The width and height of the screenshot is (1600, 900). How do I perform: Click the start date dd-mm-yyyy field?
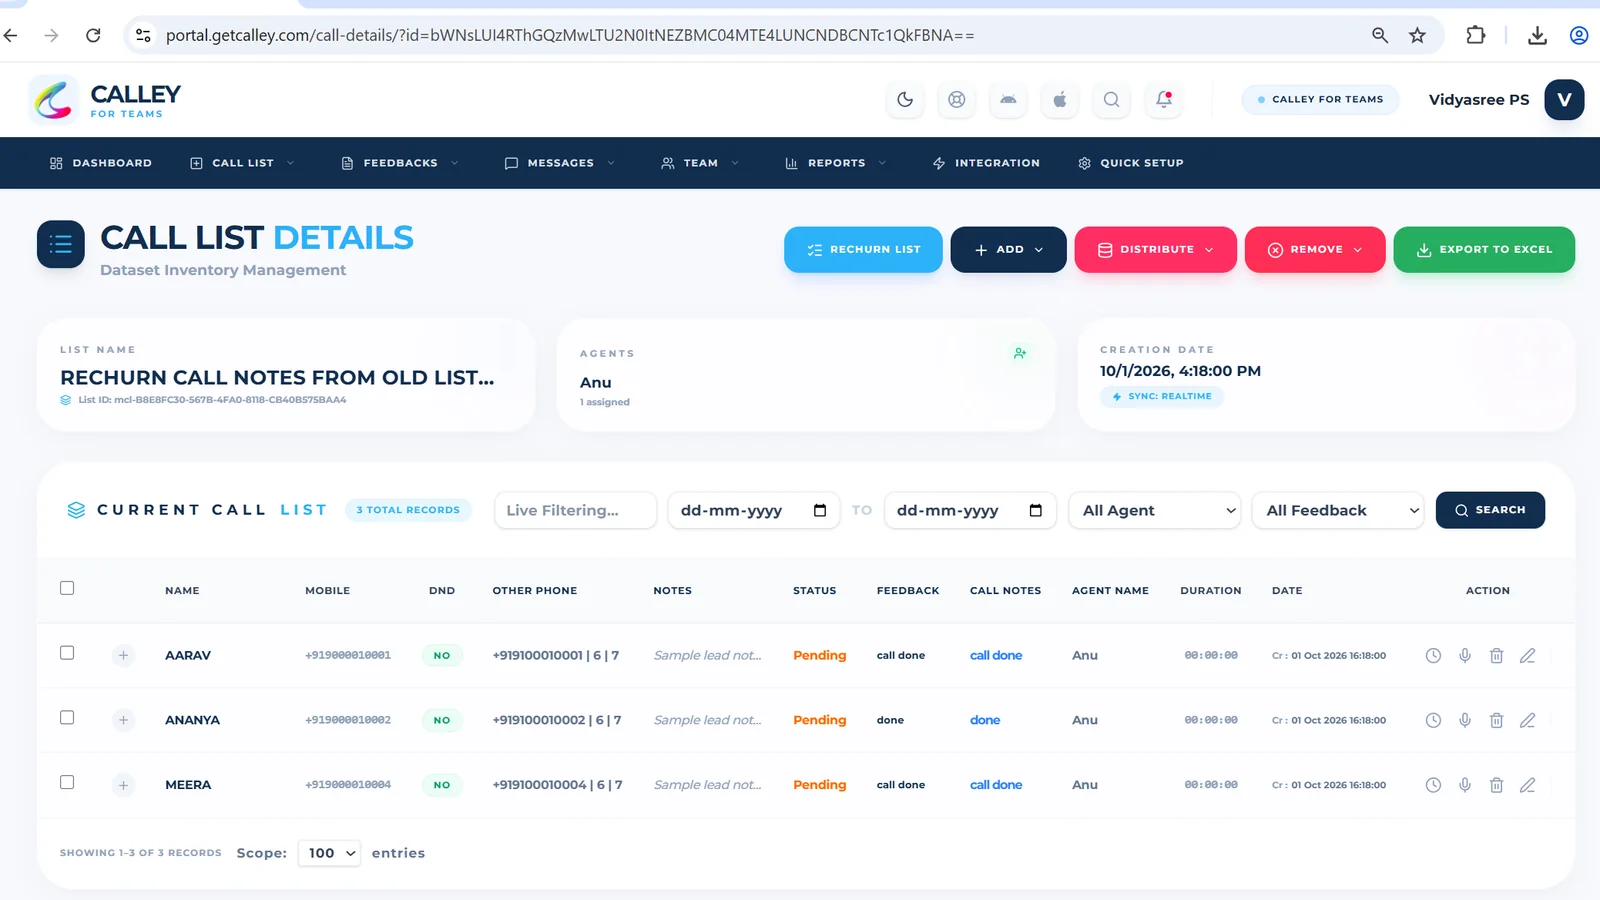[x=754, y=510]
